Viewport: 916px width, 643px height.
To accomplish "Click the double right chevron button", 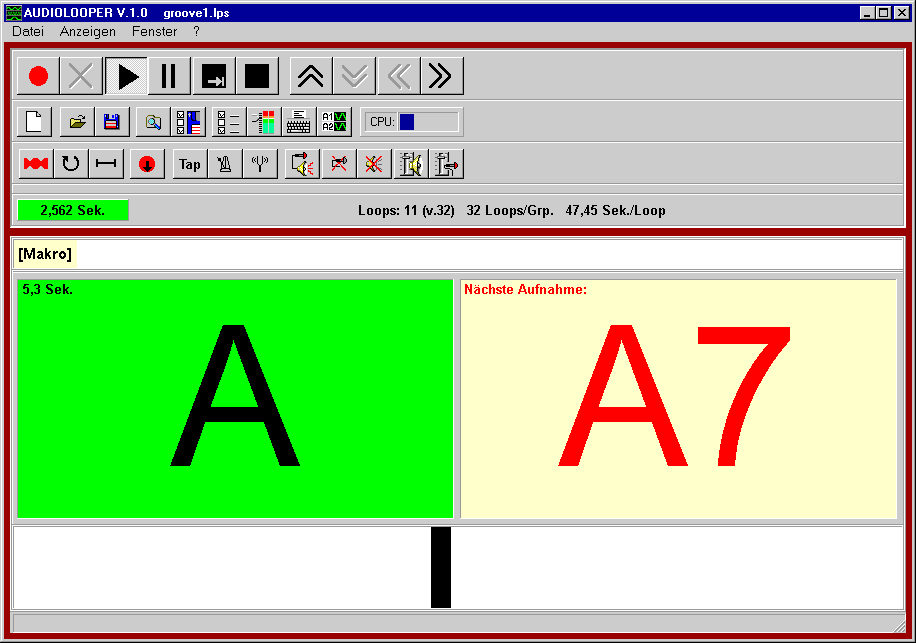I will tap(442, 76).
